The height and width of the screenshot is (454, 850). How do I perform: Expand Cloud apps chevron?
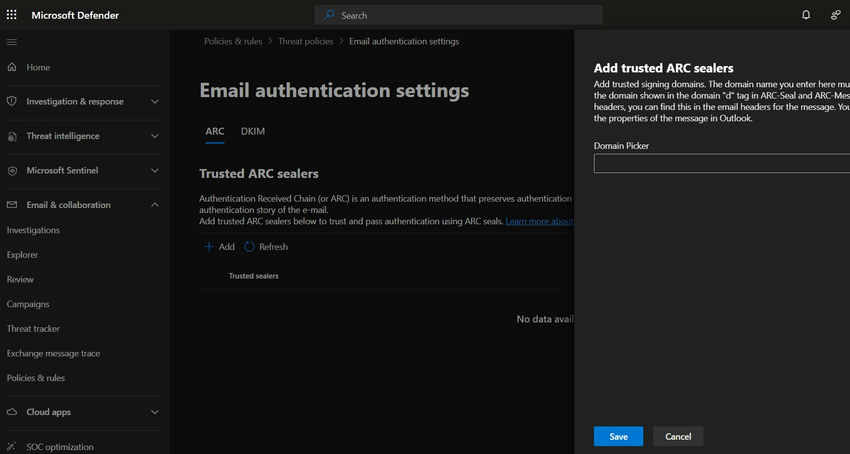point(154,412)
